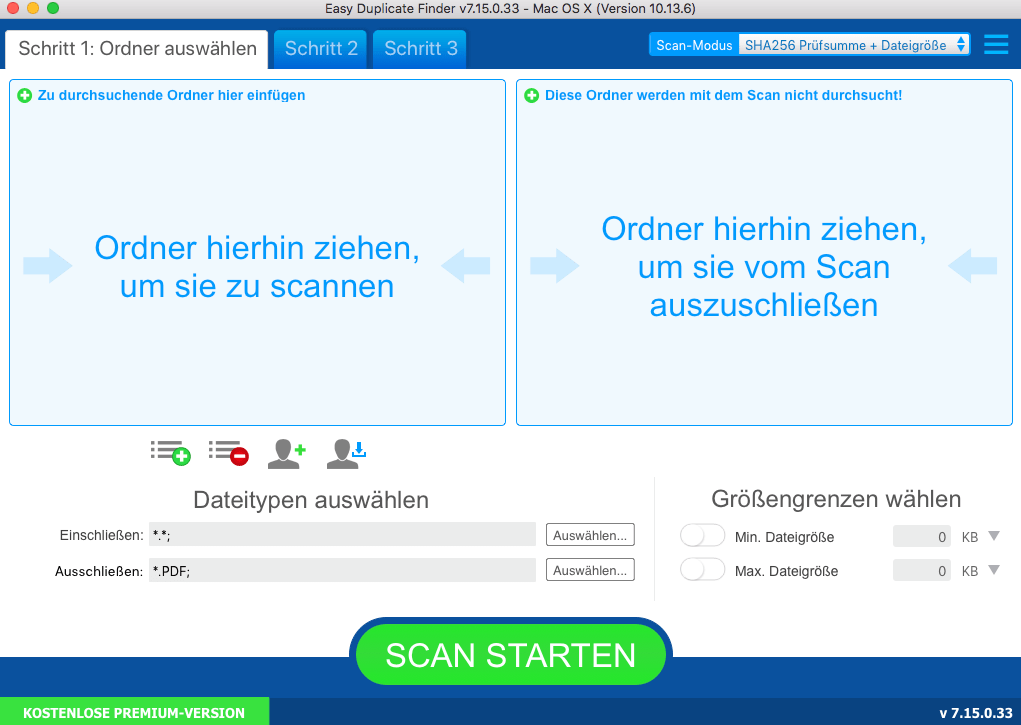
Task: Switch to the Schritt 3 tab
Action: 420,48
